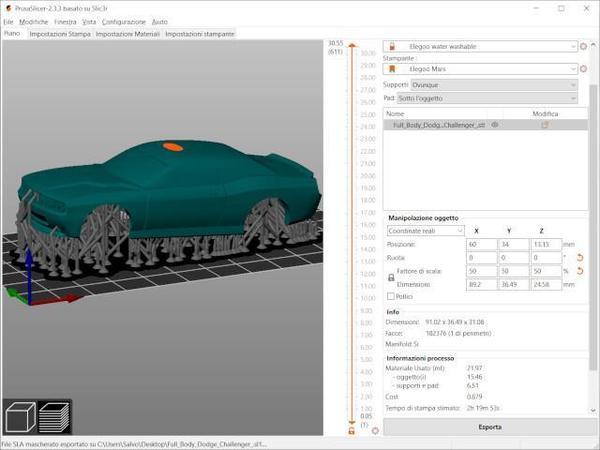Click the Esporta button
The width and height of the screenshot is (600, 450).
coord(489,427)
